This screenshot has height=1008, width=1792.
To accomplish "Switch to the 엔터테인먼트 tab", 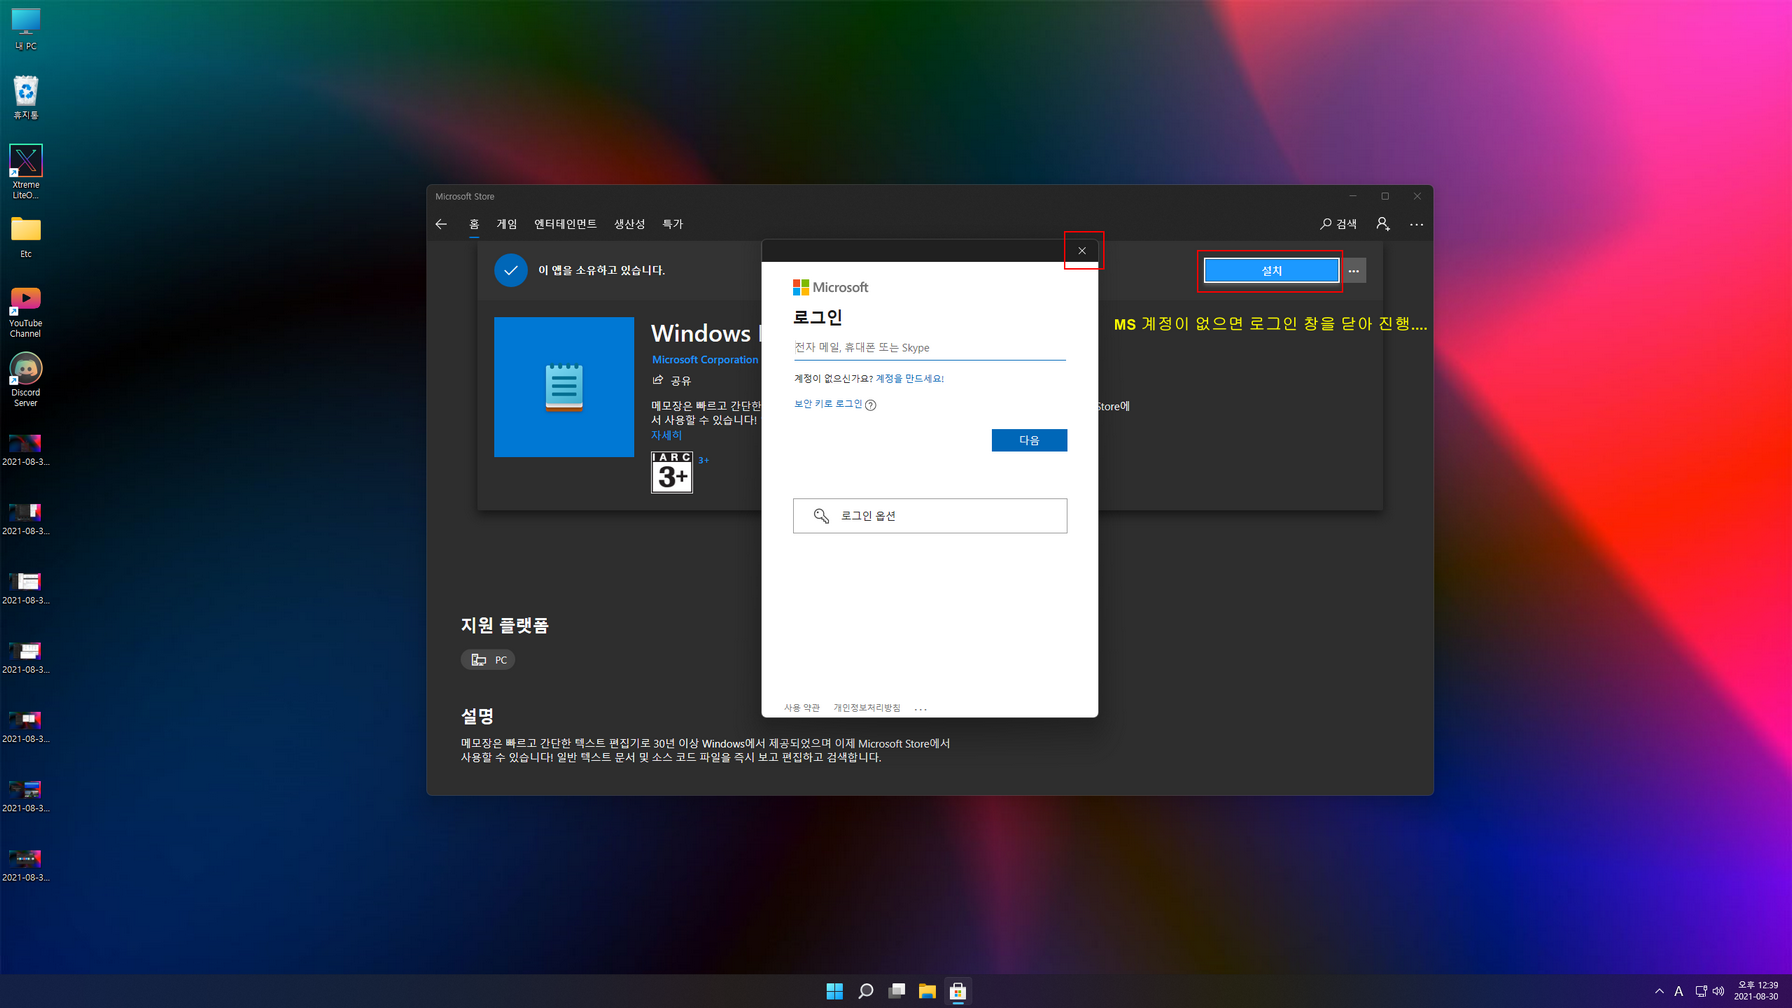I will (565, 224).
